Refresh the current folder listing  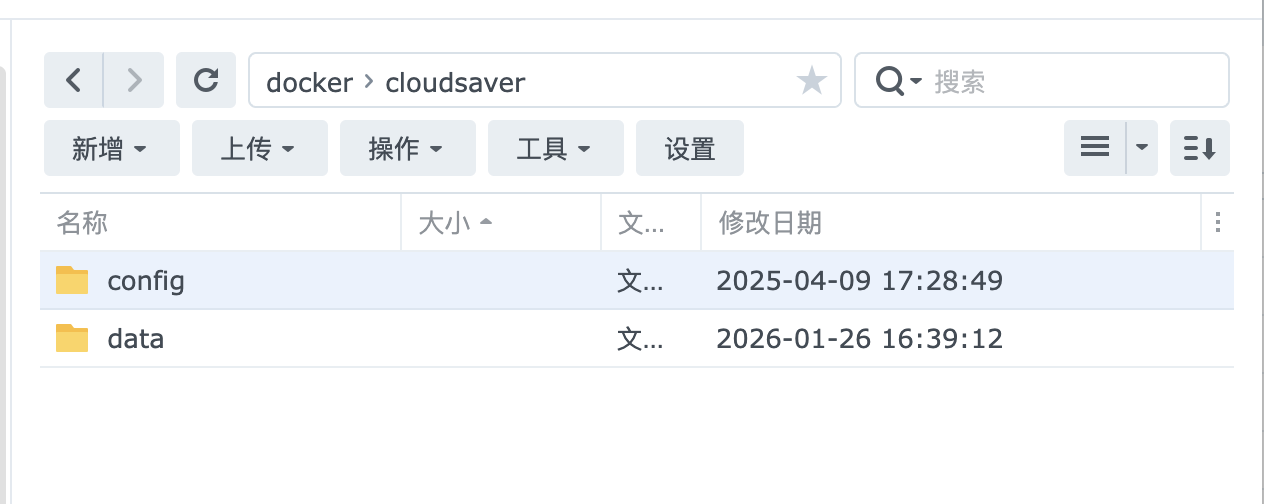point(206,80)
